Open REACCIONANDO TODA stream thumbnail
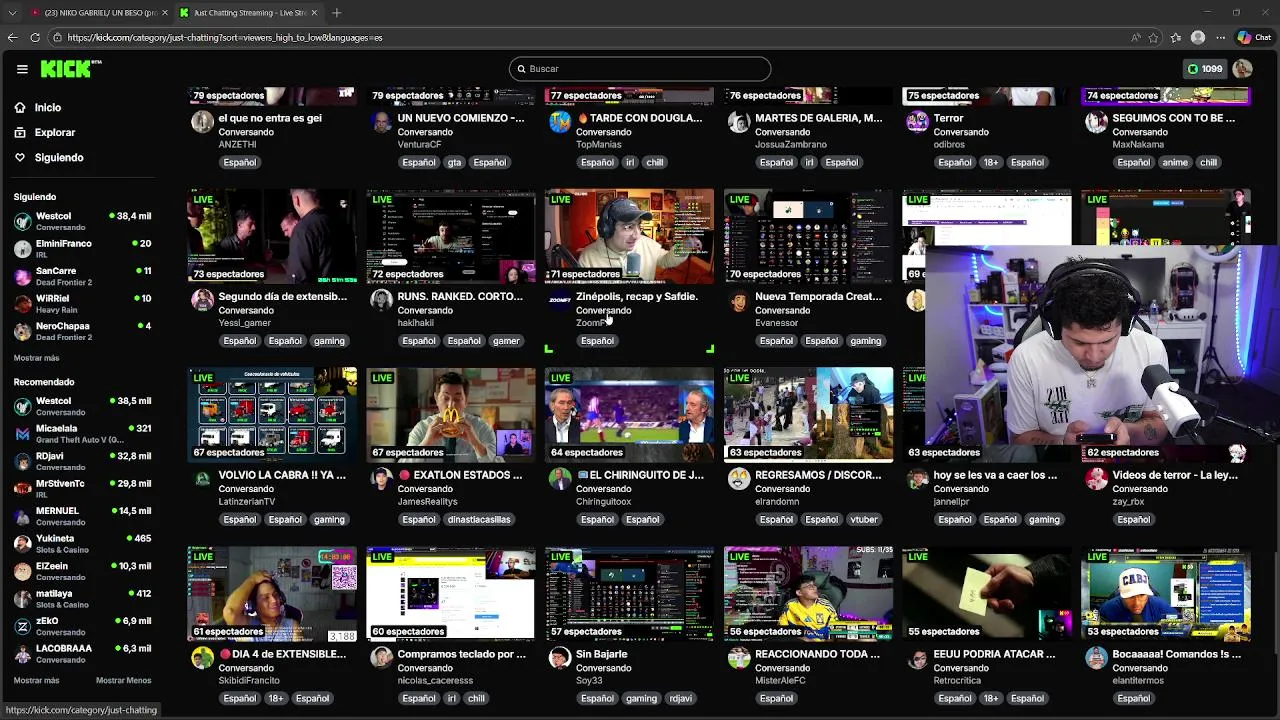The width and height of the screenshot is (1280, 720). pos(808,594)
